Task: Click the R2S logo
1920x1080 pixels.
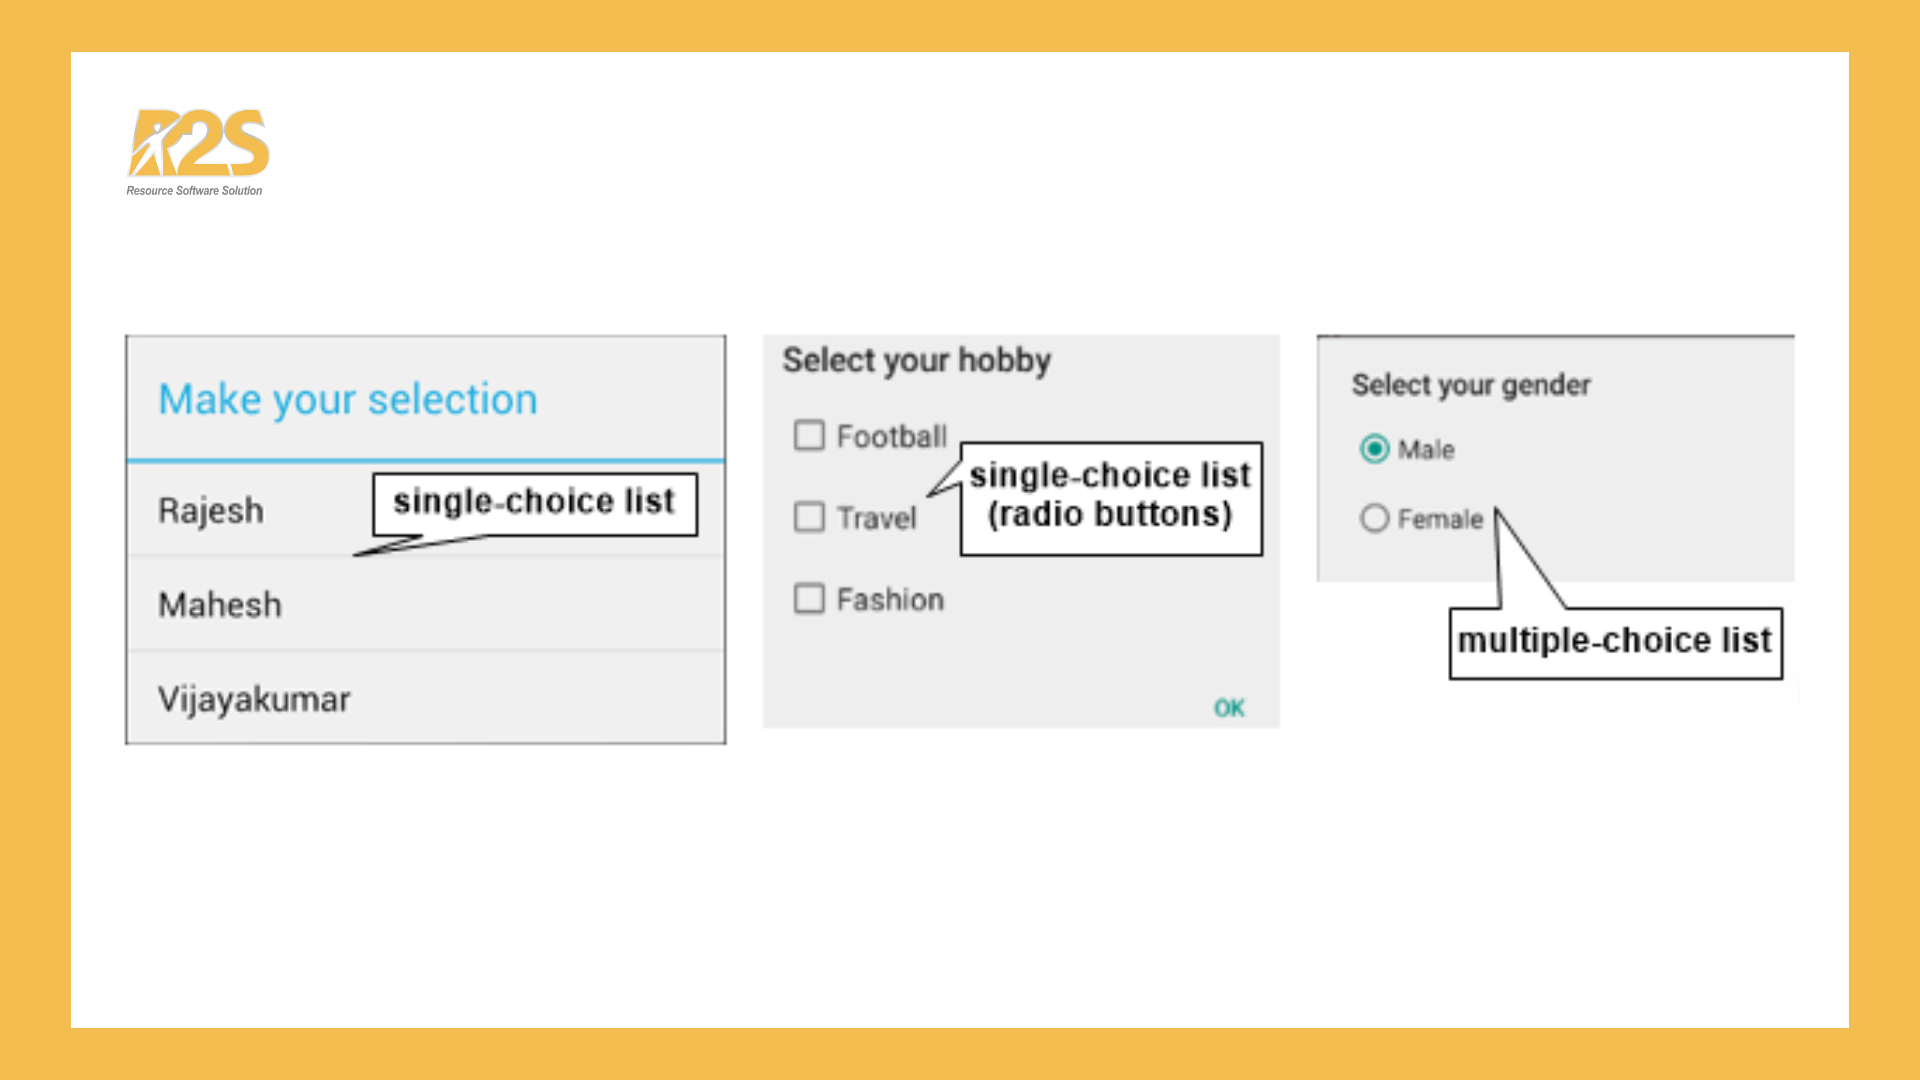Action: pyautogui.click(x=198, y=143)
